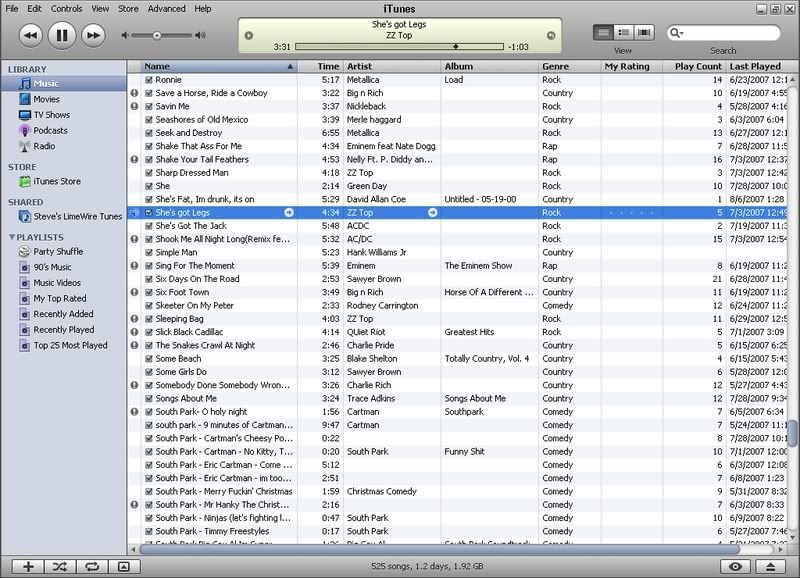
Task: Open the Store menu
Action: (x=128, y=9)
